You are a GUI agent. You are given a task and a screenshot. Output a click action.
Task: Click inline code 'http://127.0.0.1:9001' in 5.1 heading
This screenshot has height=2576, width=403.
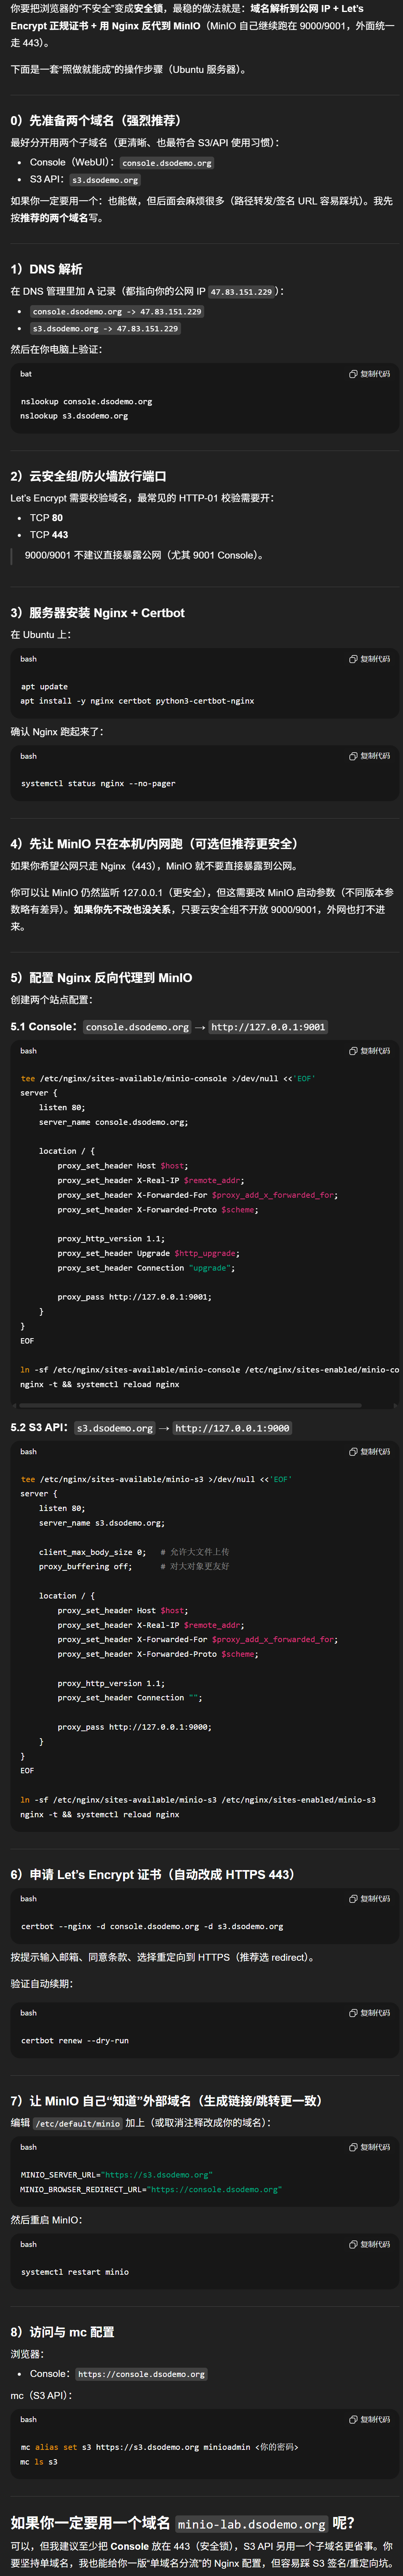(268, 1027)
